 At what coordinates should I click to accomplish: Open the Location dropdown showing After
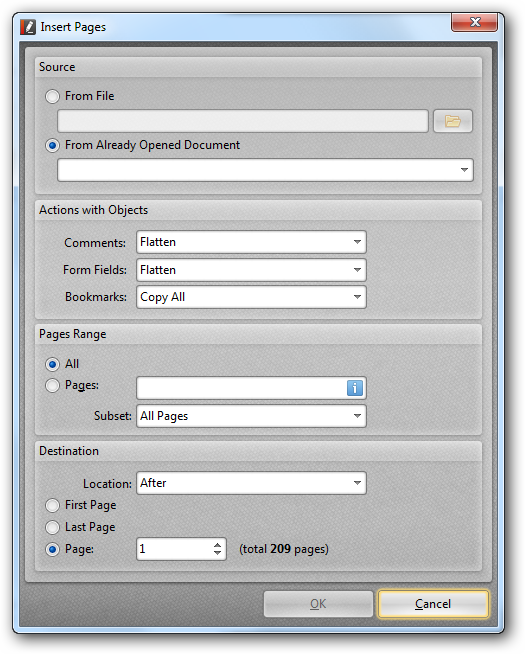[251, 483]
